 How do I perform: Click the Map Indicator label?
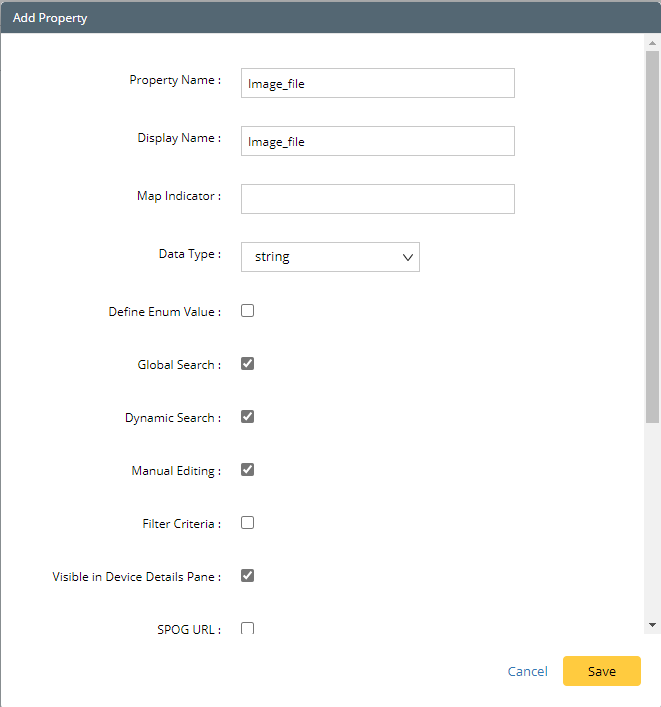(x=178, y=197)
